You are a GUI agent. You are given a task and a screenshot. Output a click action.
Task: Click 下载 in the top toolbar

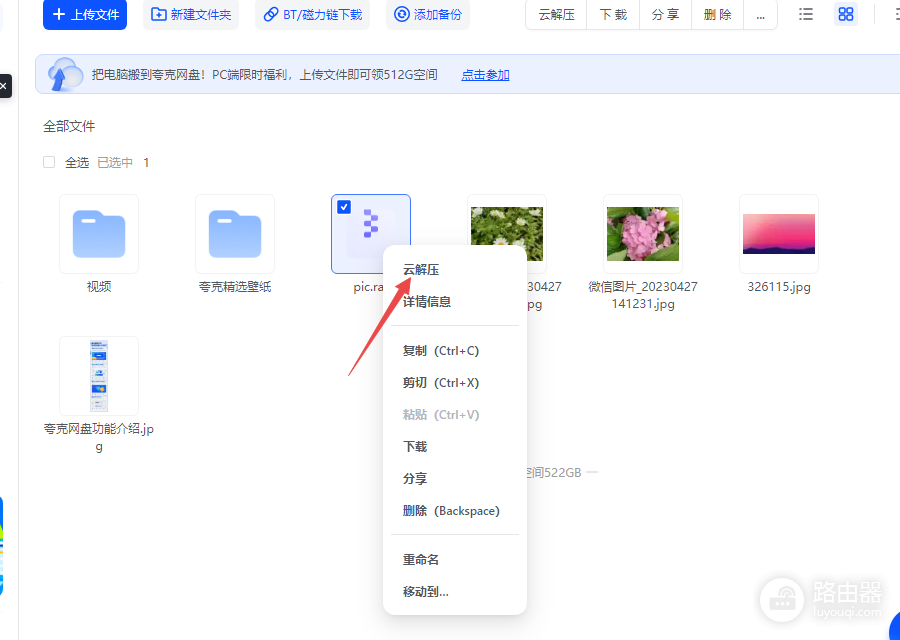coord(613,14)
